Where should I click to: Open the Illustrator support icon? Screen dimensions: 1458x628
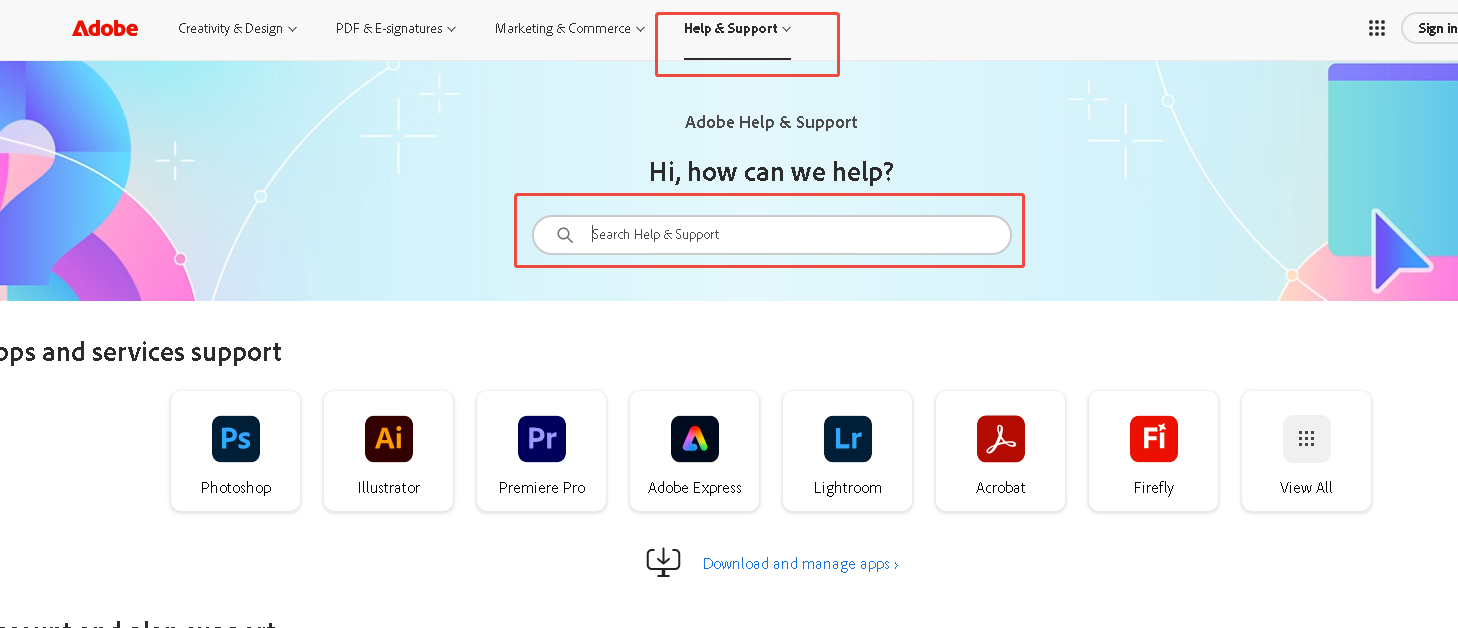[389, 439]
